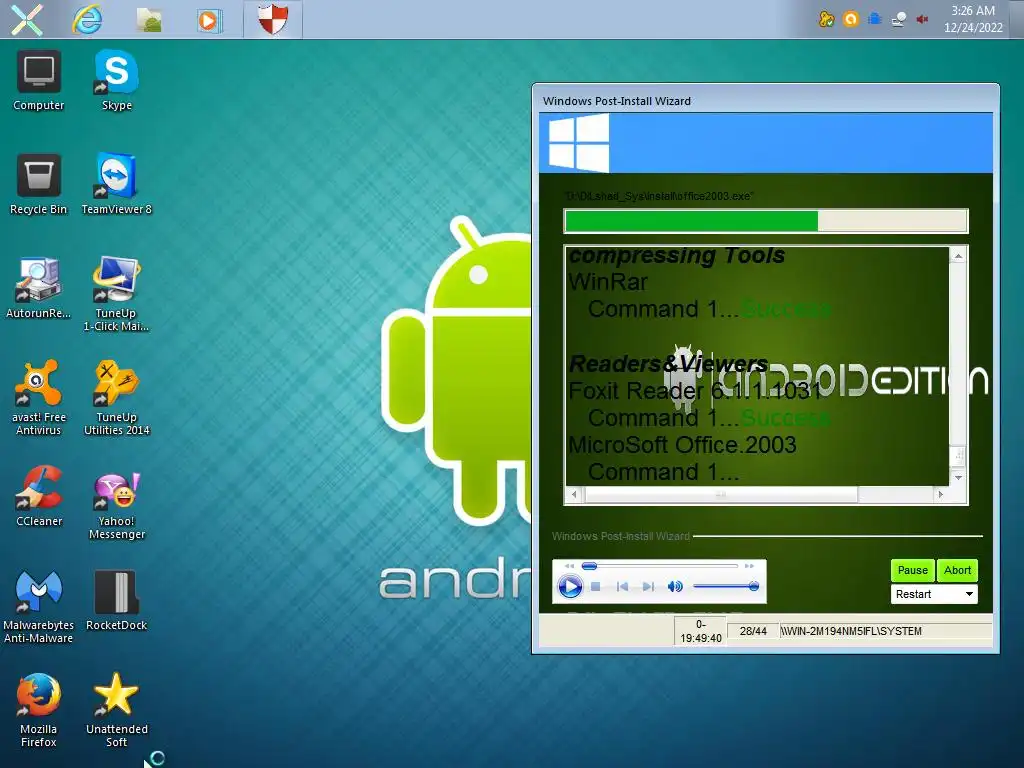Click the 28/44 progress counter
1024x768 pixels.
(x=753, y=631)
